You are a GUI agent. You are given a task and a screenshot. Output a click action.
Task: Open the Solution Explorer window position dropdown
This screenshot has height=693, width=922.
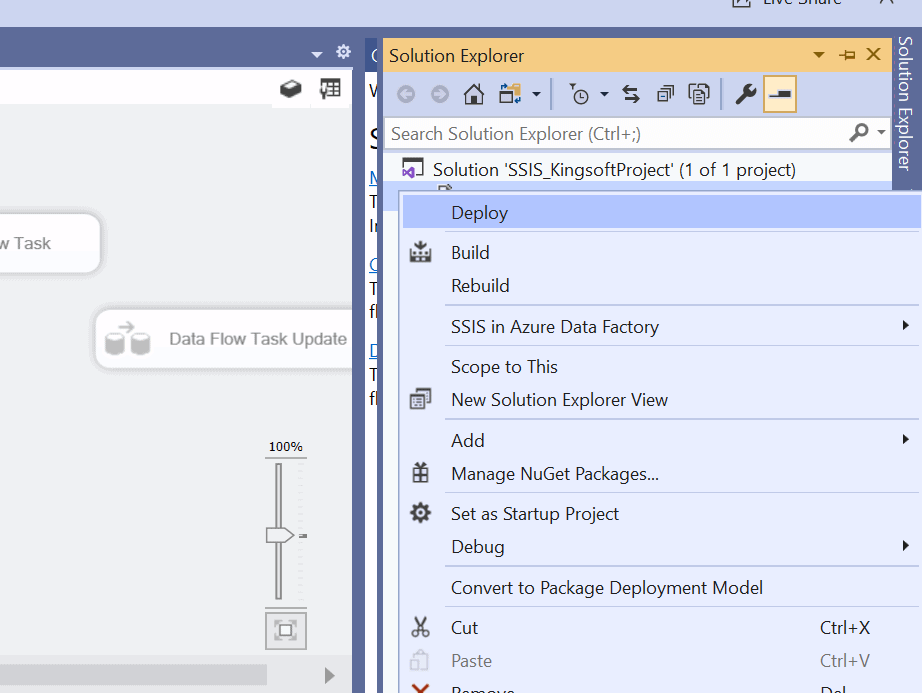tap(819, 55)
